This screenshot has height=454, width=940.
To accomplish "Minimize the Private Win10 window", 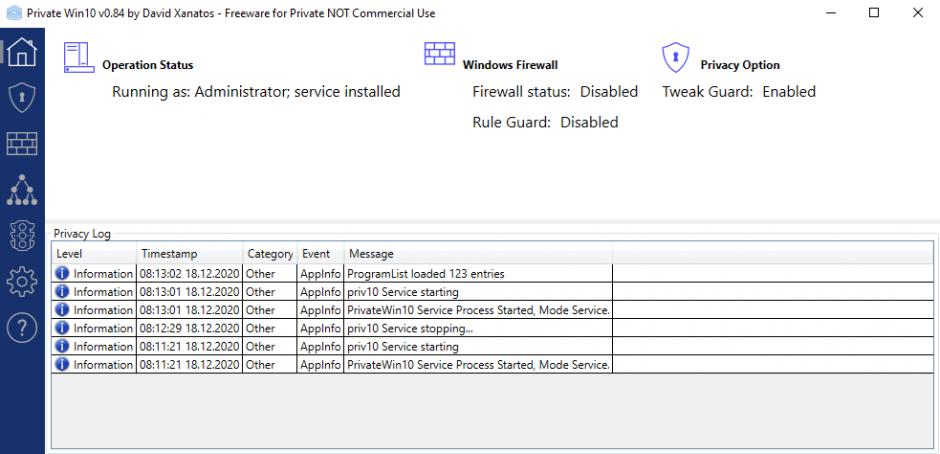I will pyautogui.click(x=831, y=13).
